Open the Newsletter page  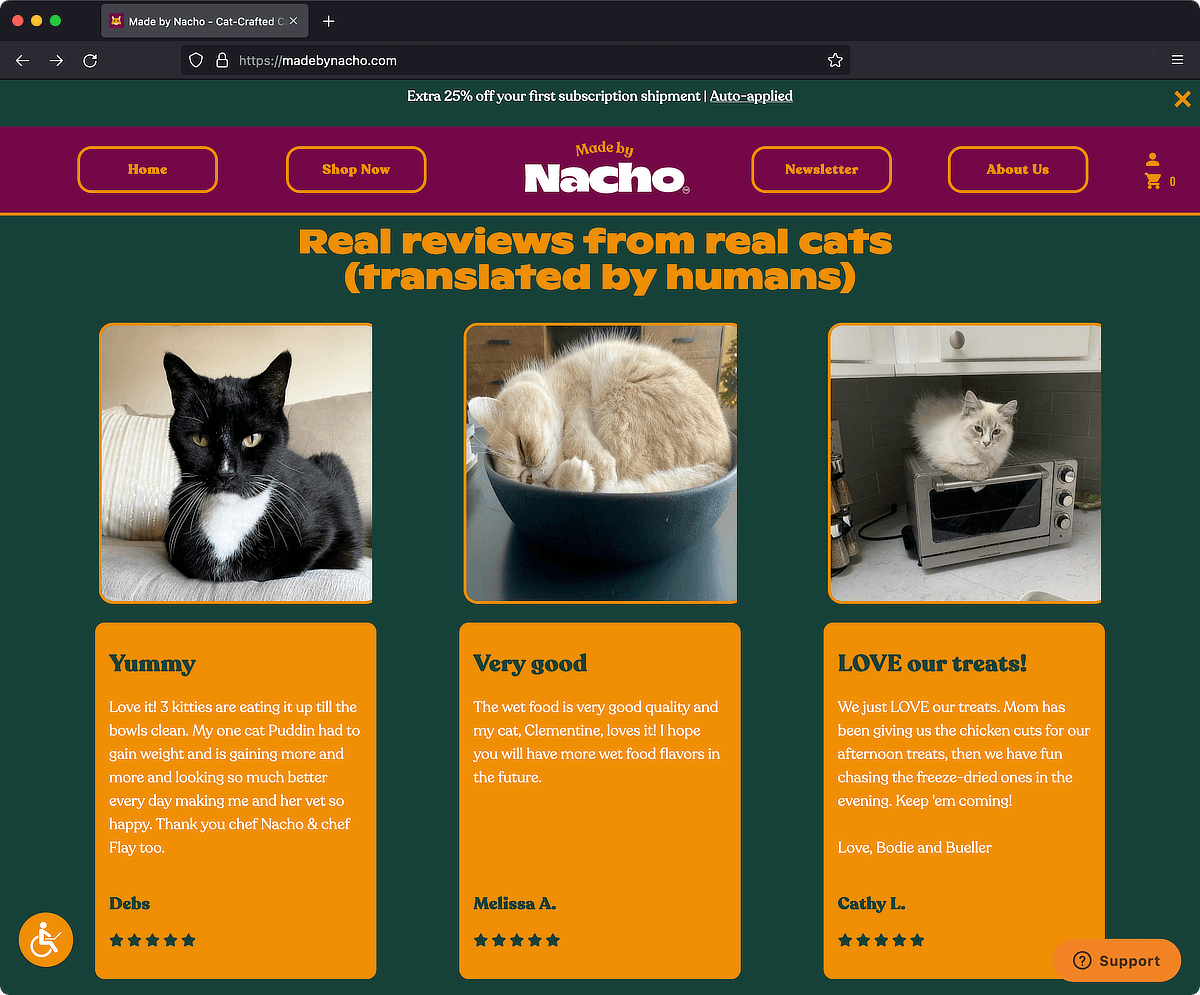click(821, 169)
